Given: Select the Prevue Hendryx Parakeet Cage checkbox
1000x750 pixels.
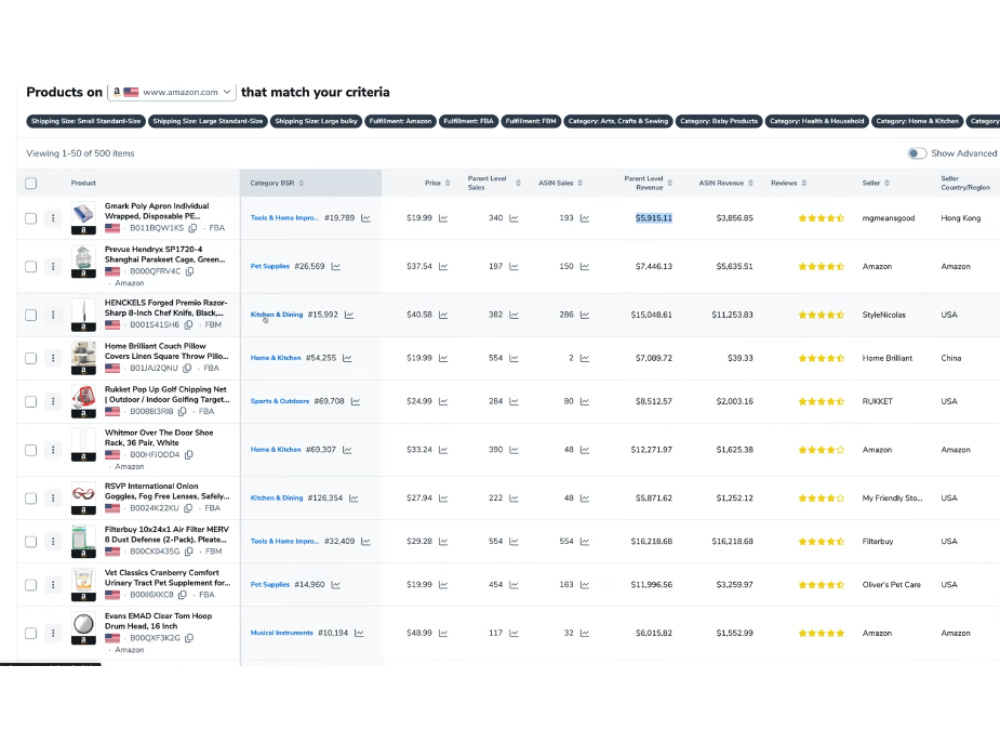Looking at the screenshot, I should coord(31,267).
